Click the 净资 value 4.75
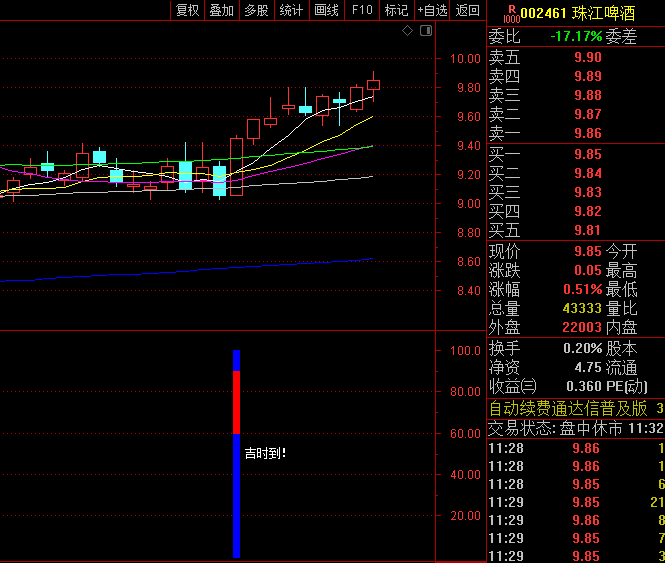Screen dimensions: 665x563 (x=588, y=367)
